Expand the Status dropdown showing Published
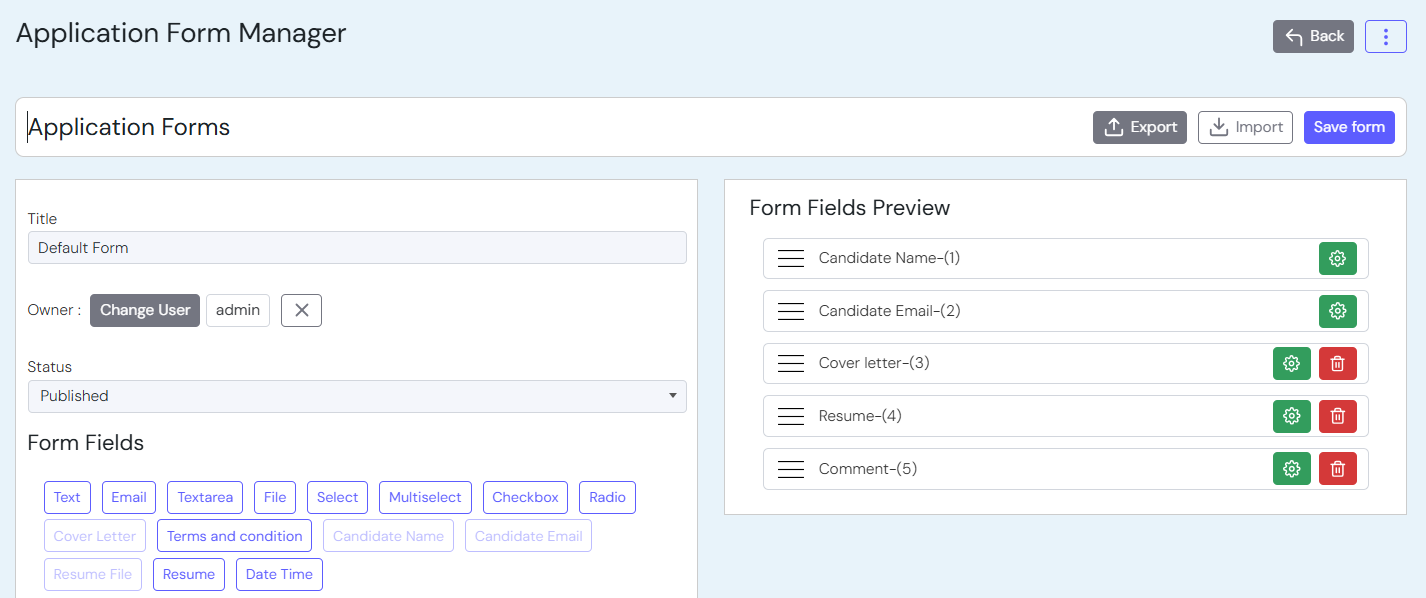Screen dimensions: 1426x598 [357, 396]
